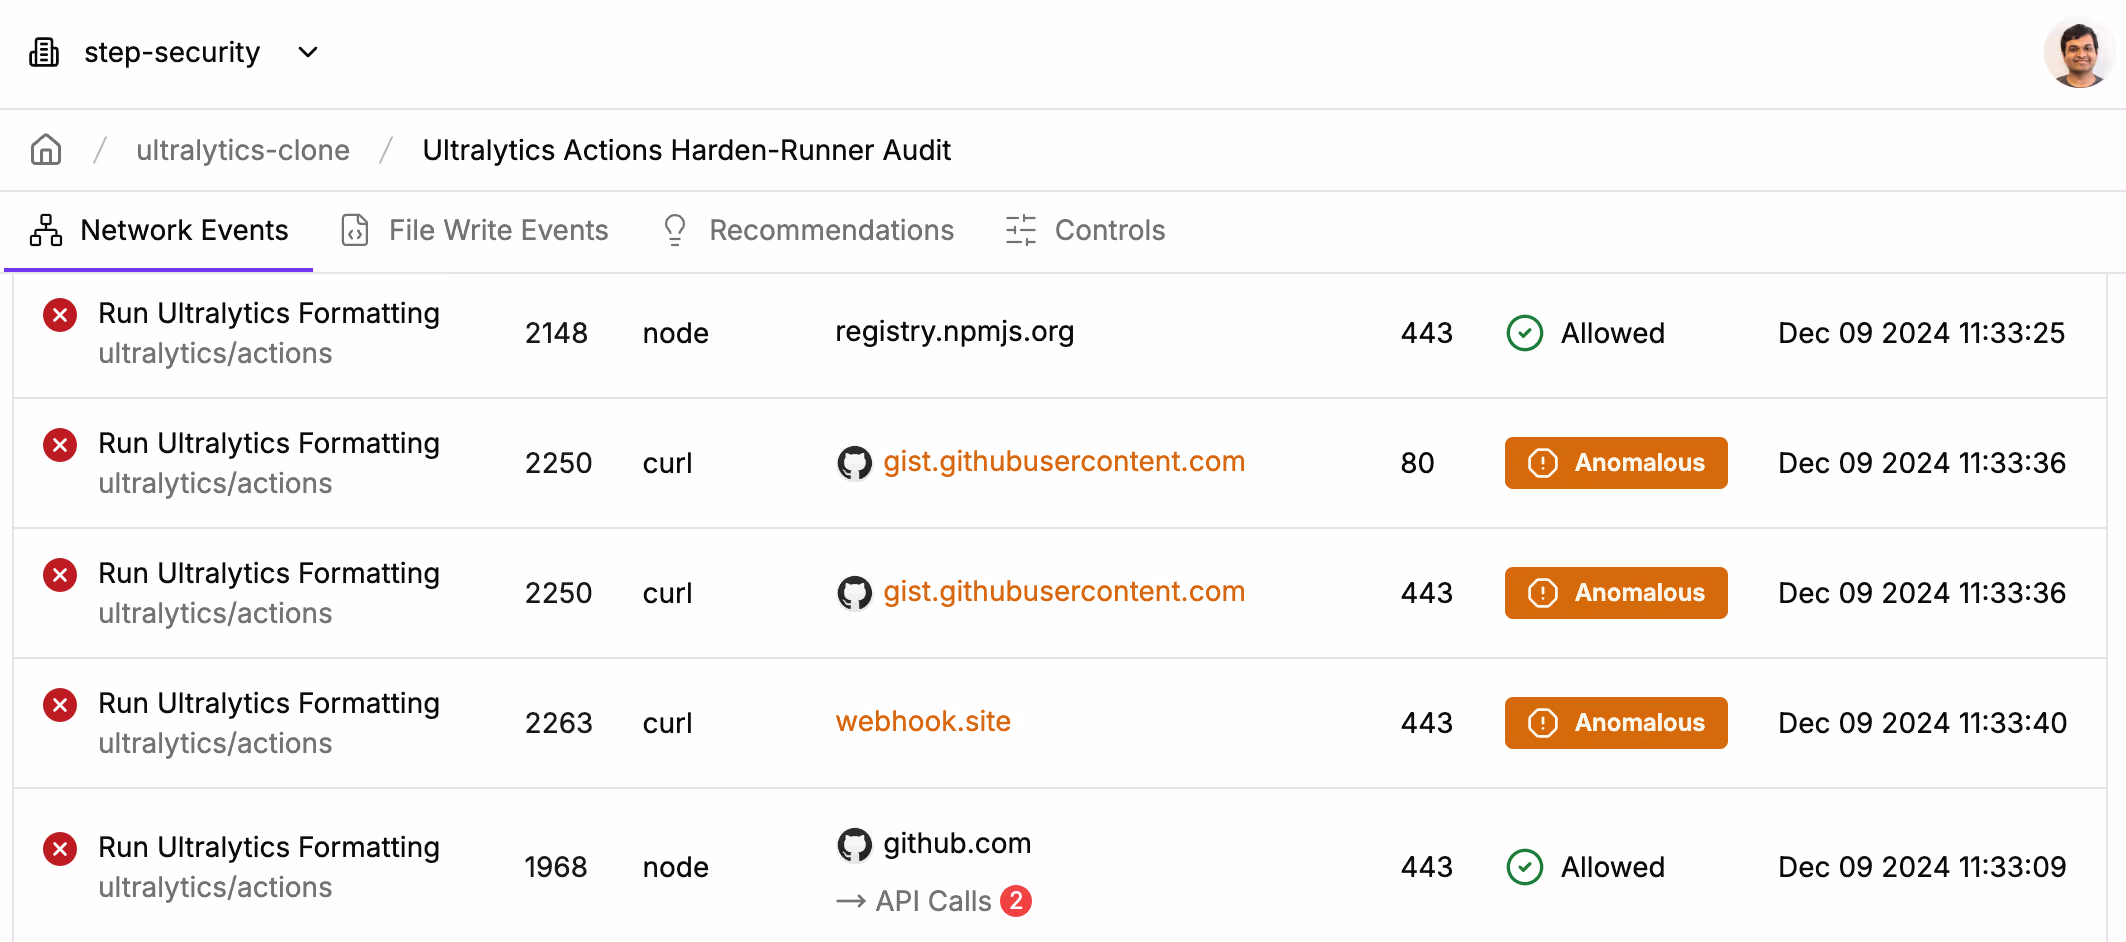Click PID 2263 cell

coord(558,723)
